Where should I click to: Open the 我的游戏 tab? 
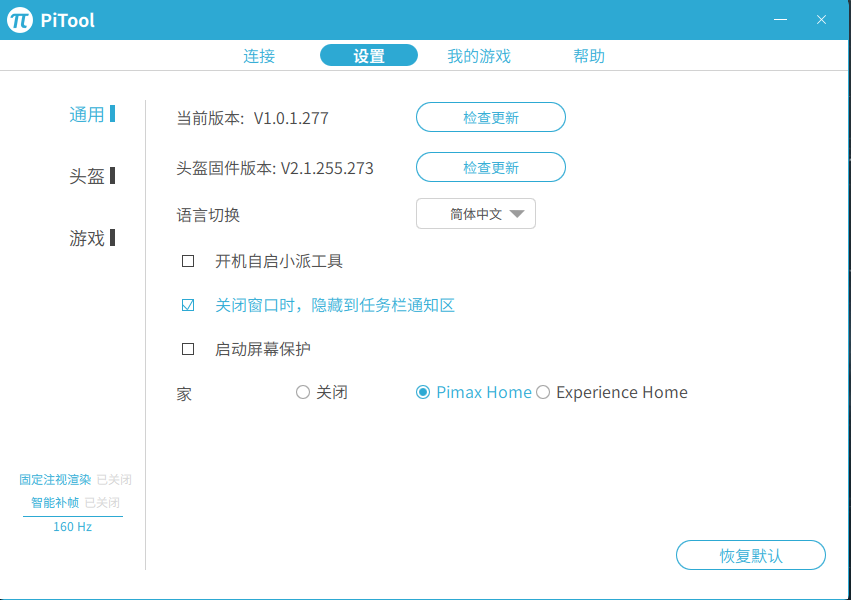point(479,56)
